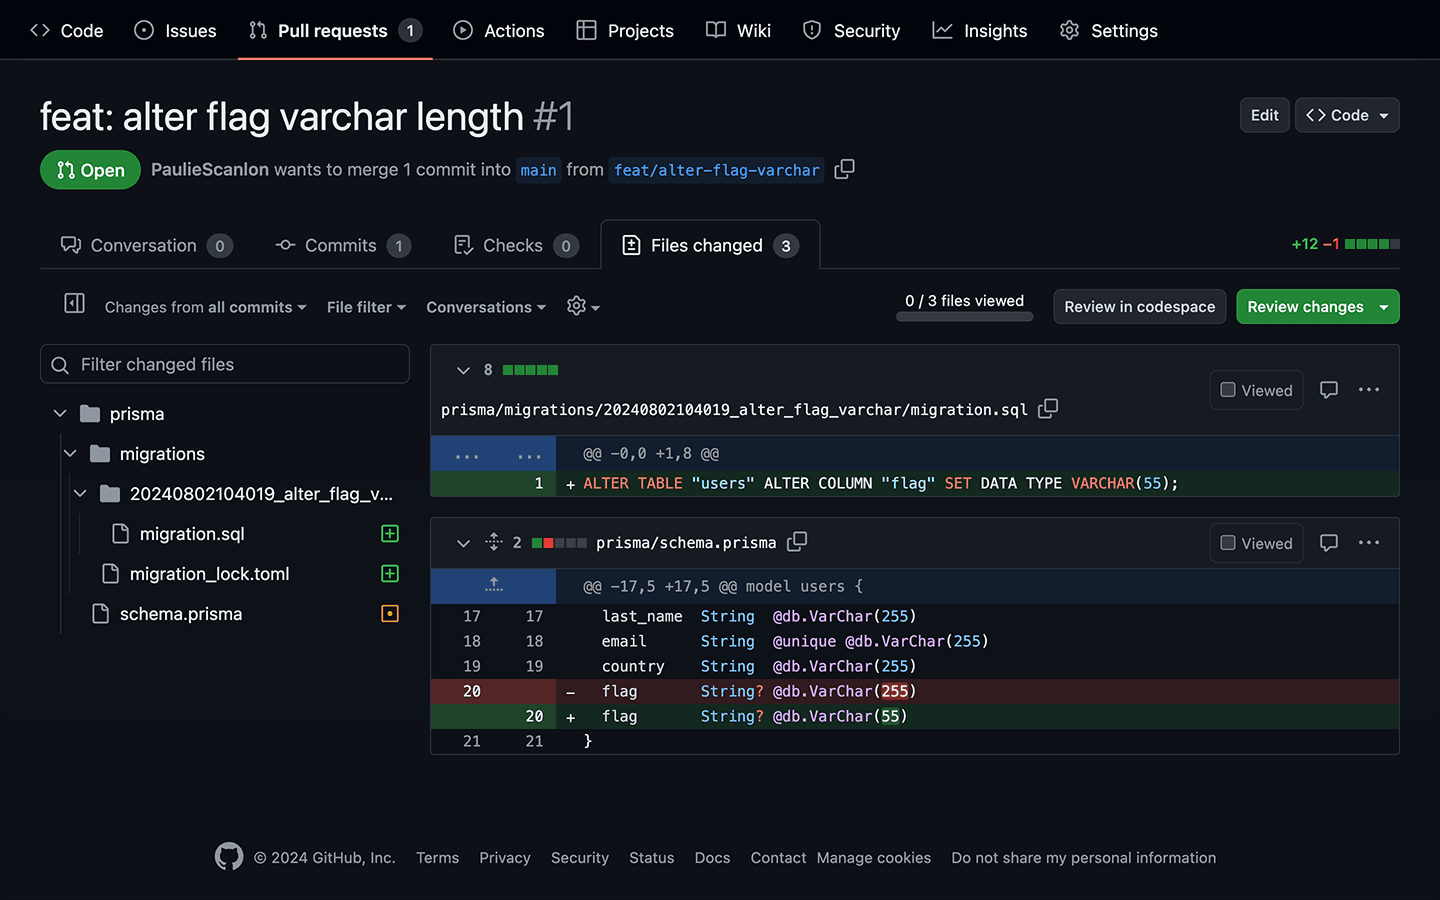Open the Terms footer link
Screen dimensions: 1440x900
(x=437, y=858)
